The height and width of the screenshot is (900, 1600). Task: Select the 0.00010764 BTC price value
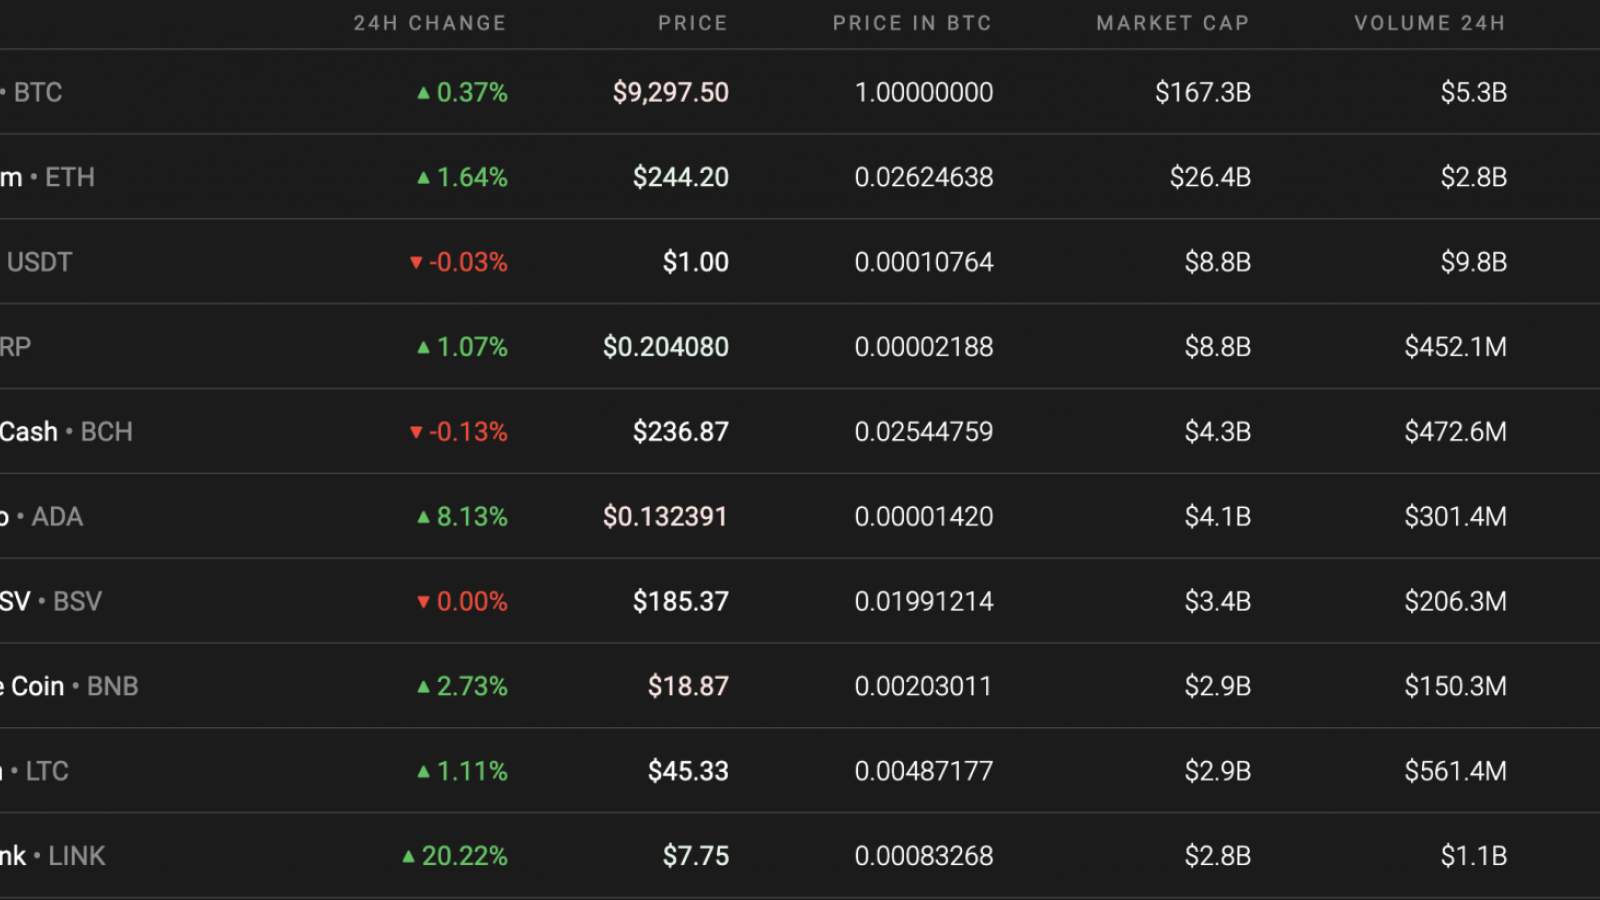(924, 262)
